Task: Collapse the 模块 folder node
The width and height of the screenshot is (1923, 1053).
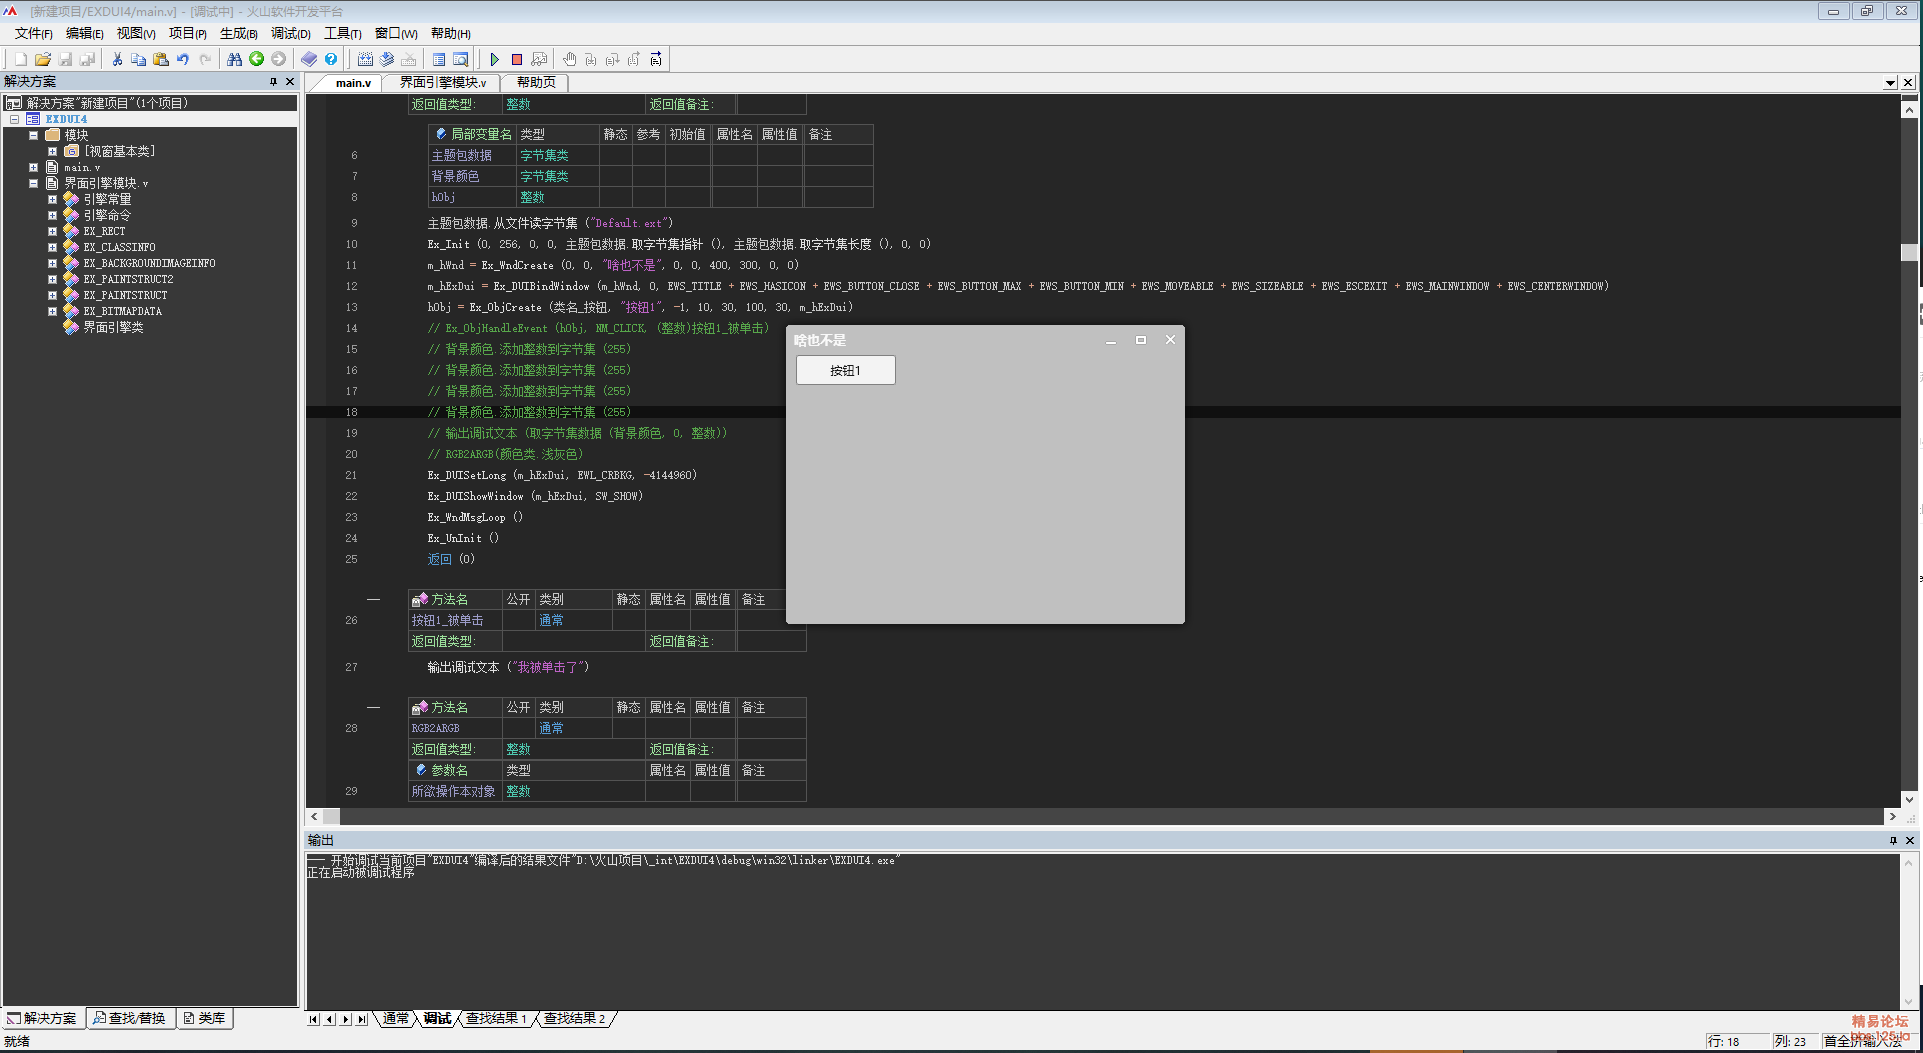Action: tap(33, 135)
